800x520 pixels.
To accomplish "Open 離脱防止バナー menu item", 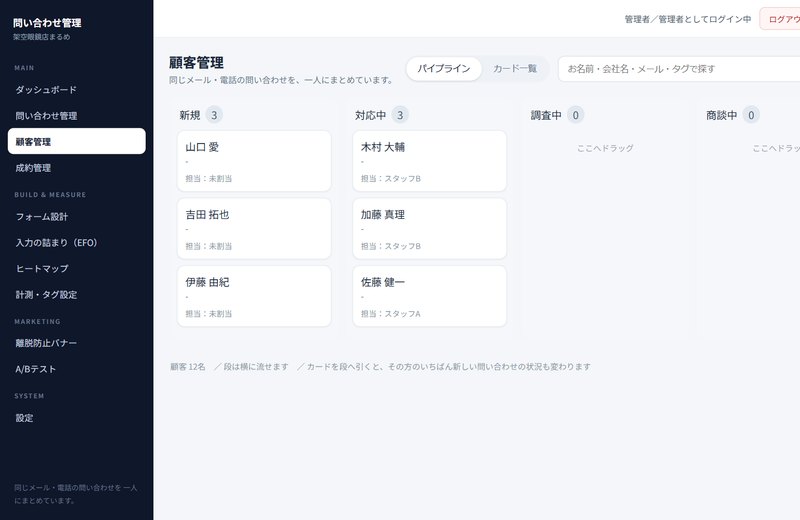I will pyautogui.click(x=77, y=343).
